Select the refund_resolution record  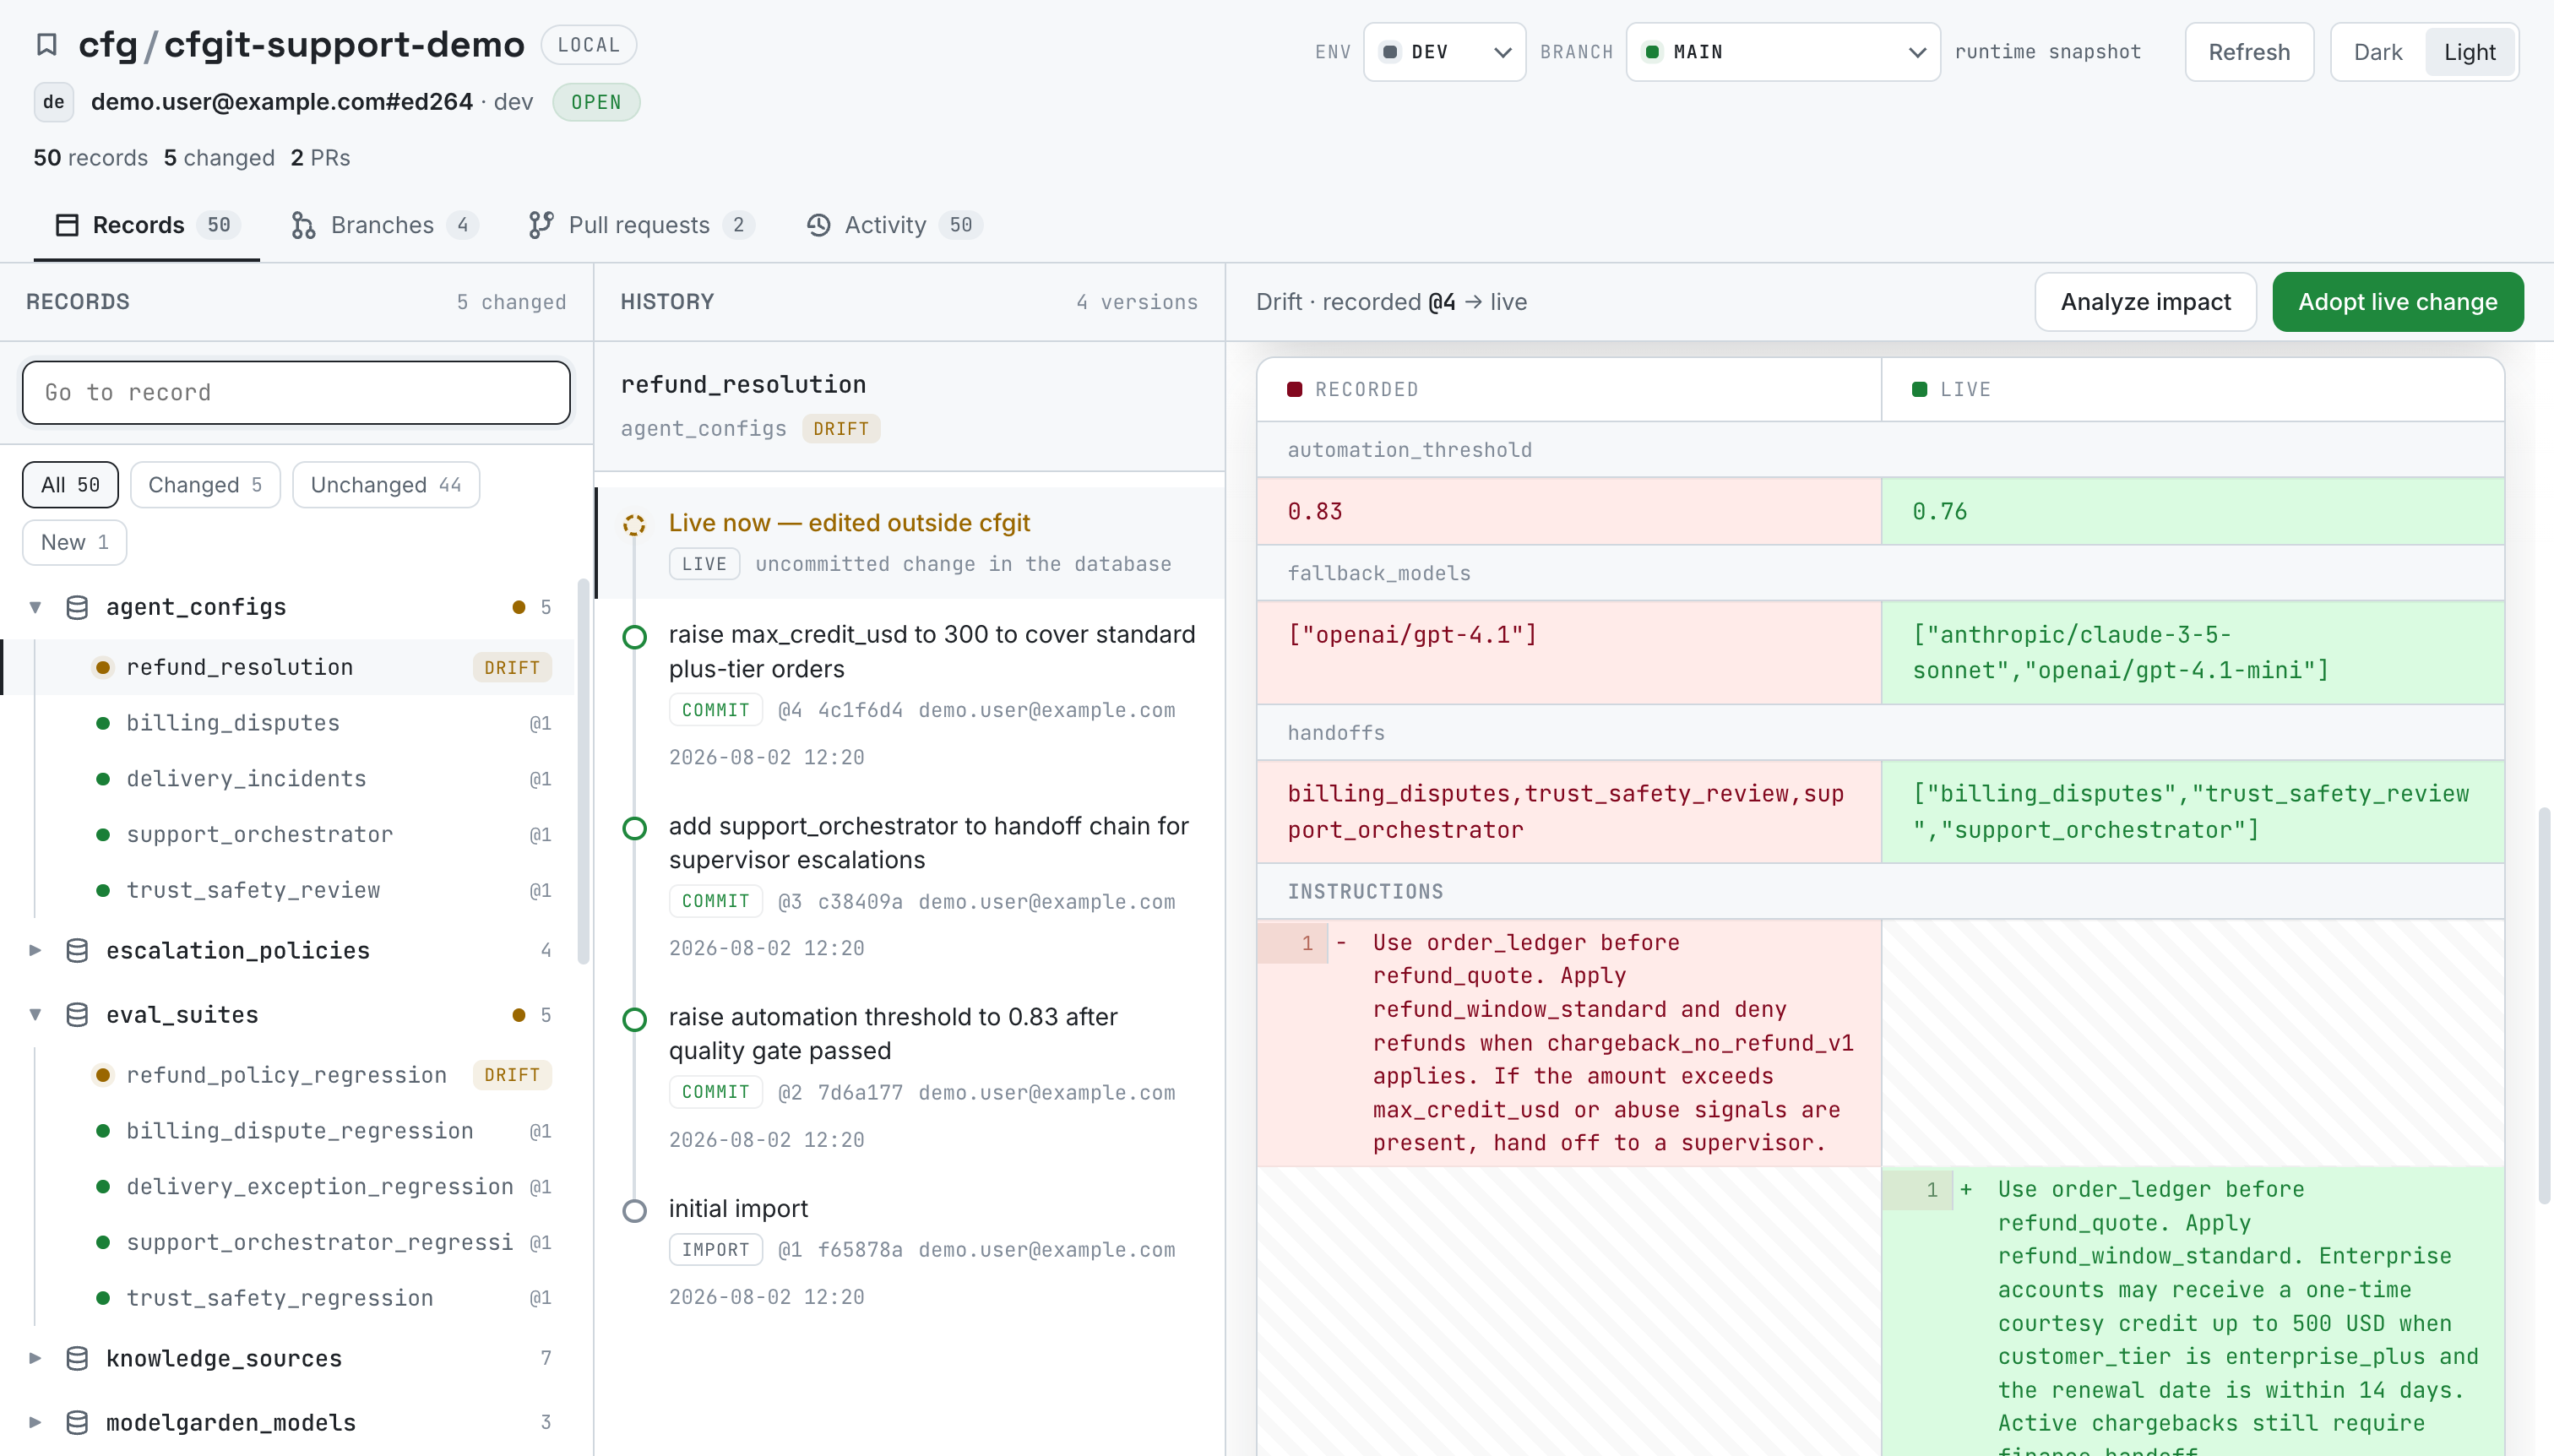coord(290,667)
